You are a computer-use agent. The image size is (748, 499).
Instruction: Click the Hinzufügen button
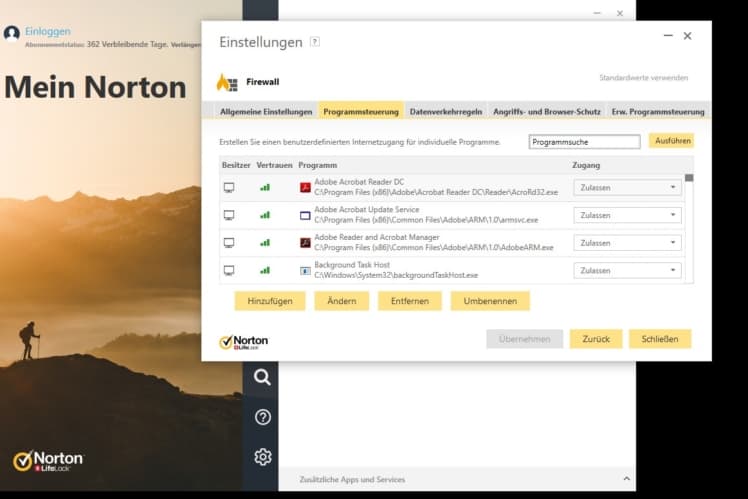[270, 301]
